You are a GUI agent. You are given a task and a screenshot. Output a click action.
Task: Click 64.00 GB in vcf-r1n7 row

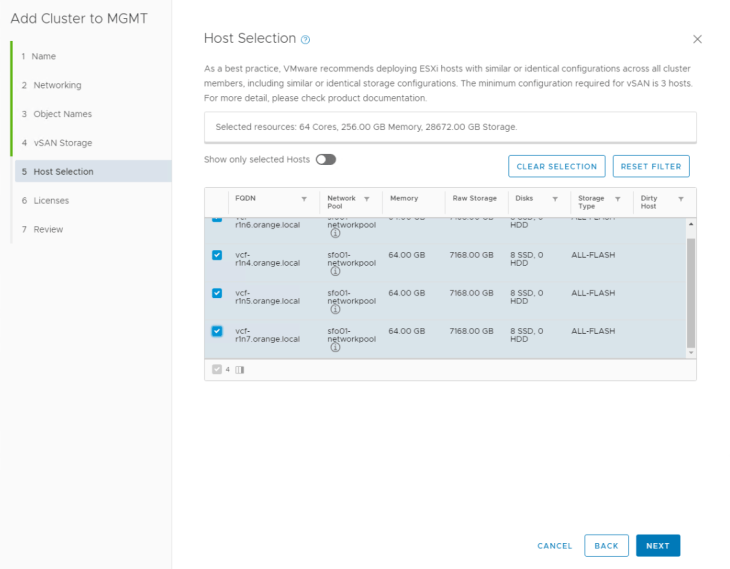point(406,331)
